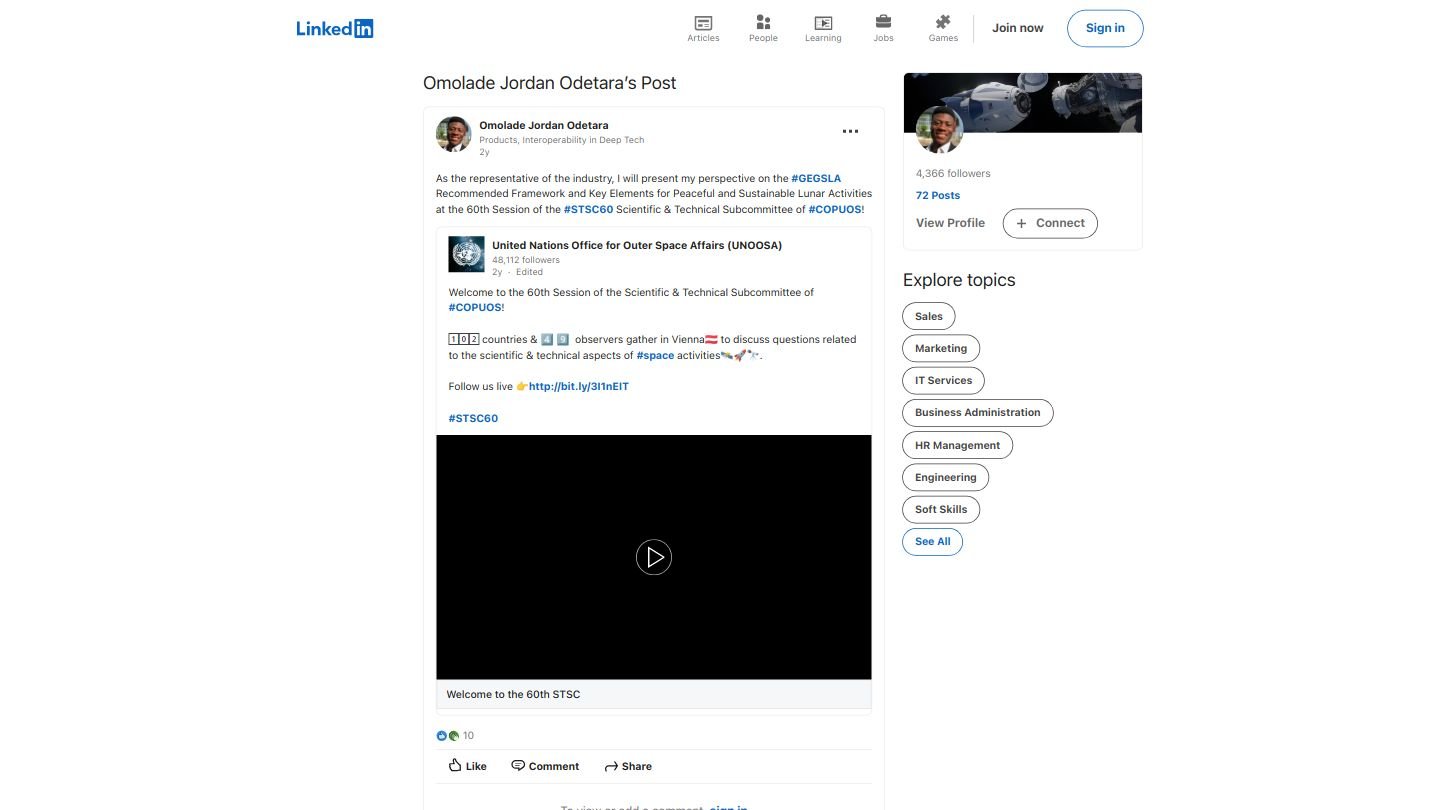Select the Marketing topic
Screen dimensions: 1440x810
(941, 348)
